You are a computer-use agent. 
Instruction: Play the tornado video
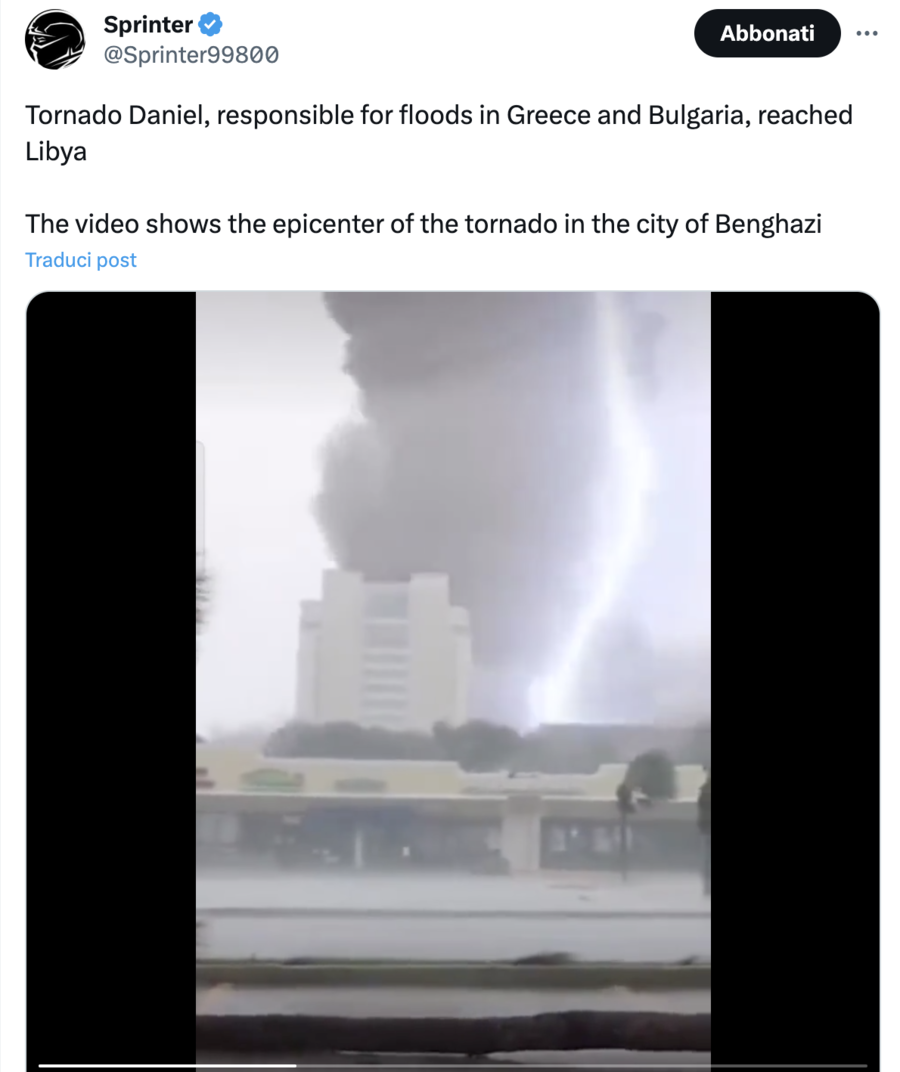(453, 677)
